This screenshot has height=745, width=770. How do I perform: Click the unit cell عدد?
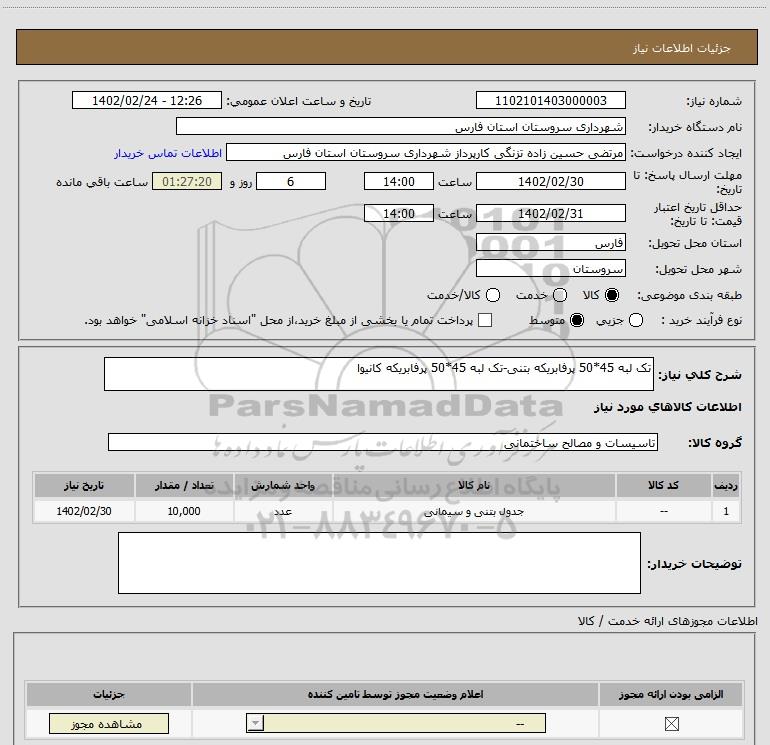coord(283,511)
